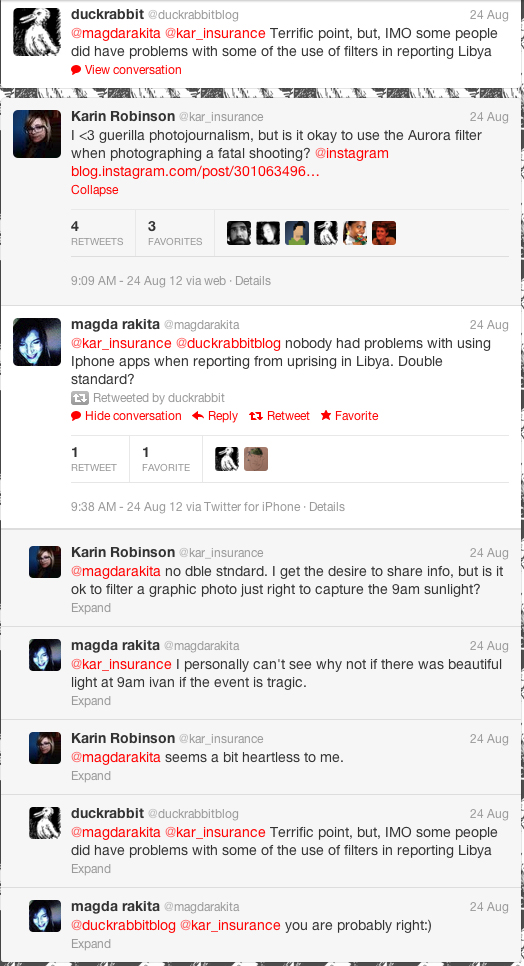524x966 pixels.
Task: Expand magda's 'beautiful light at 9am' reply
Action: click(91, 700)
